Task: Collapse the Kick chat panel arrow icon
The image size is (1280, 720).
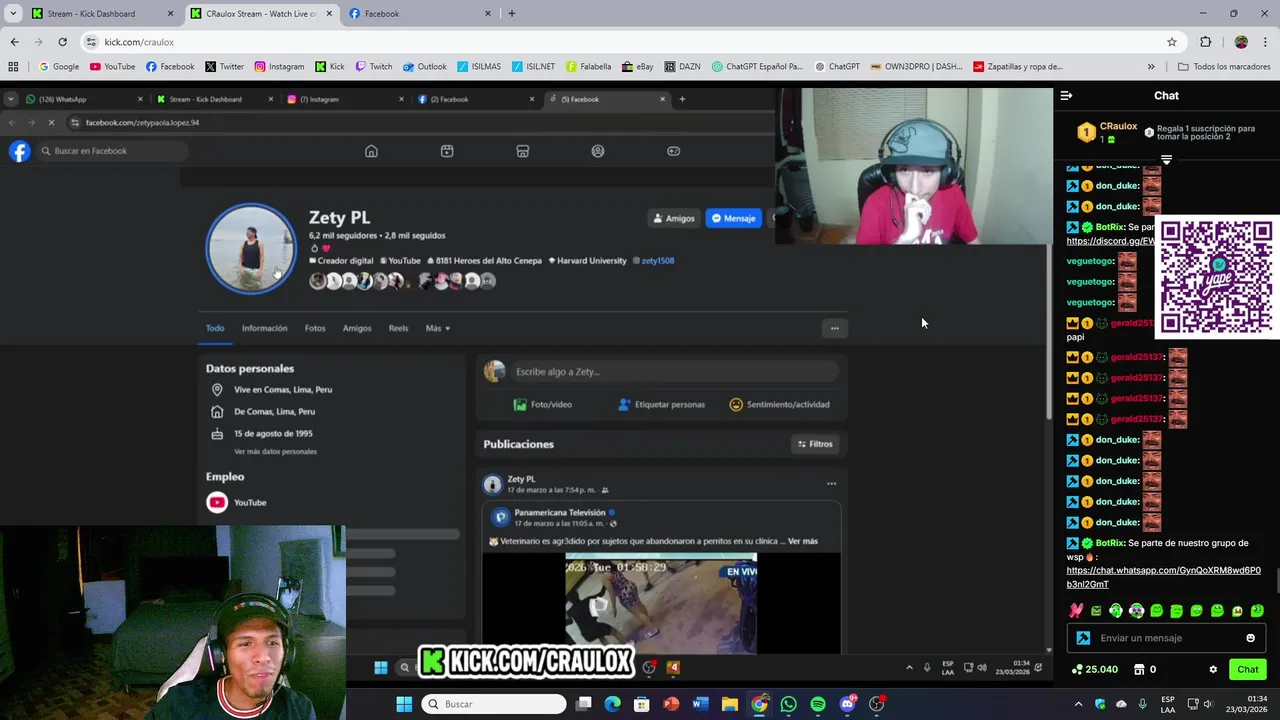Action: (1066, 96)
